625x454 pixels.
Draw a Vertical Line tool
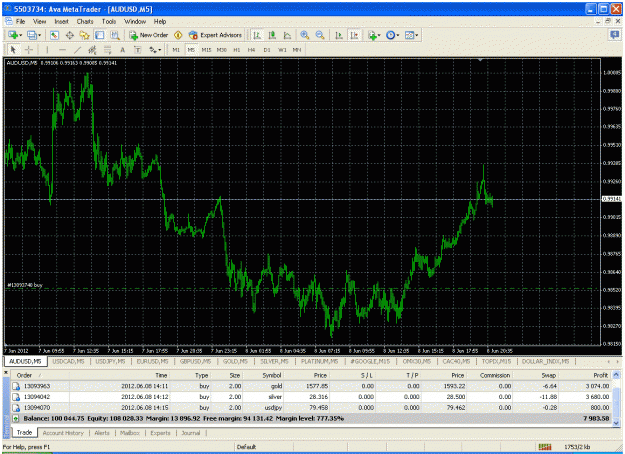coord(47,50)
